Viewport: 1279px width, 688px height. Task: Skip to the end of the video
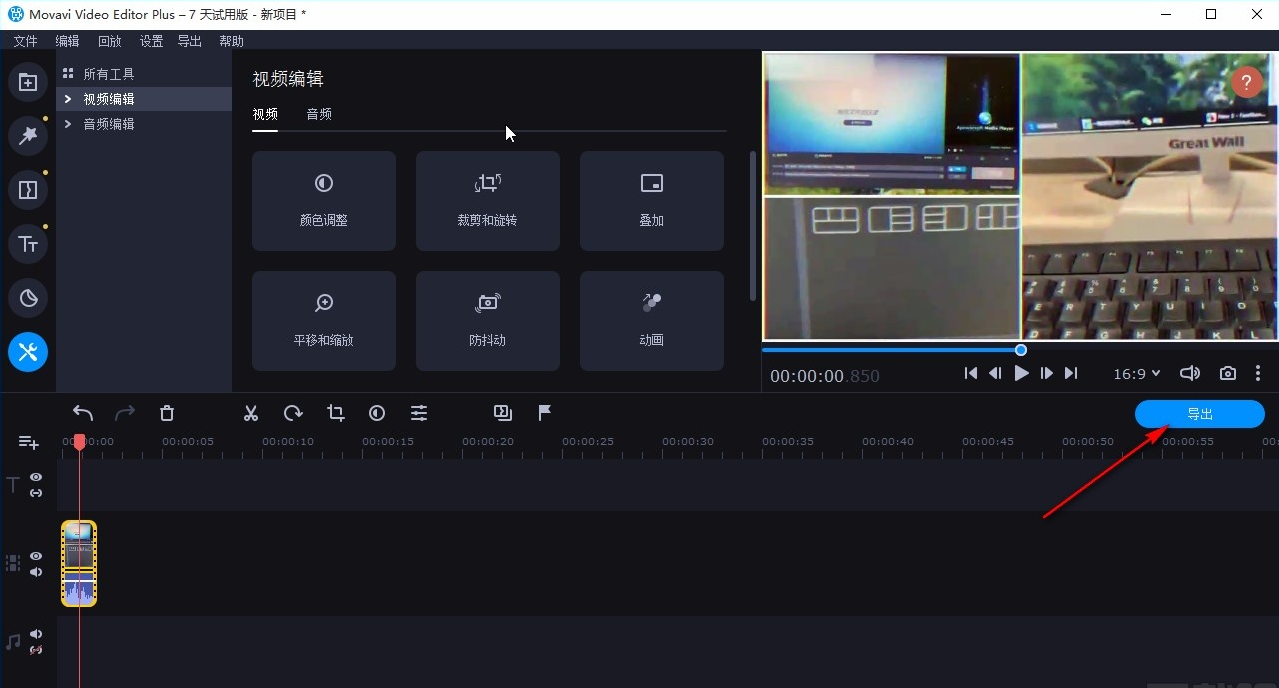1071,373
